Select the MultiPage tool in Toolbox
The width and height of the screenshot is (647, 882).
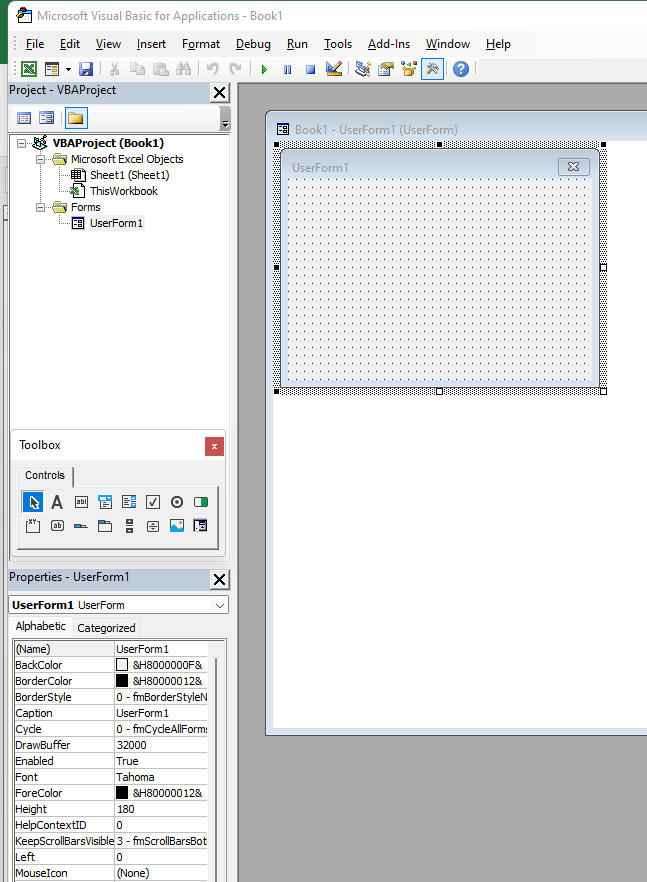105,526
